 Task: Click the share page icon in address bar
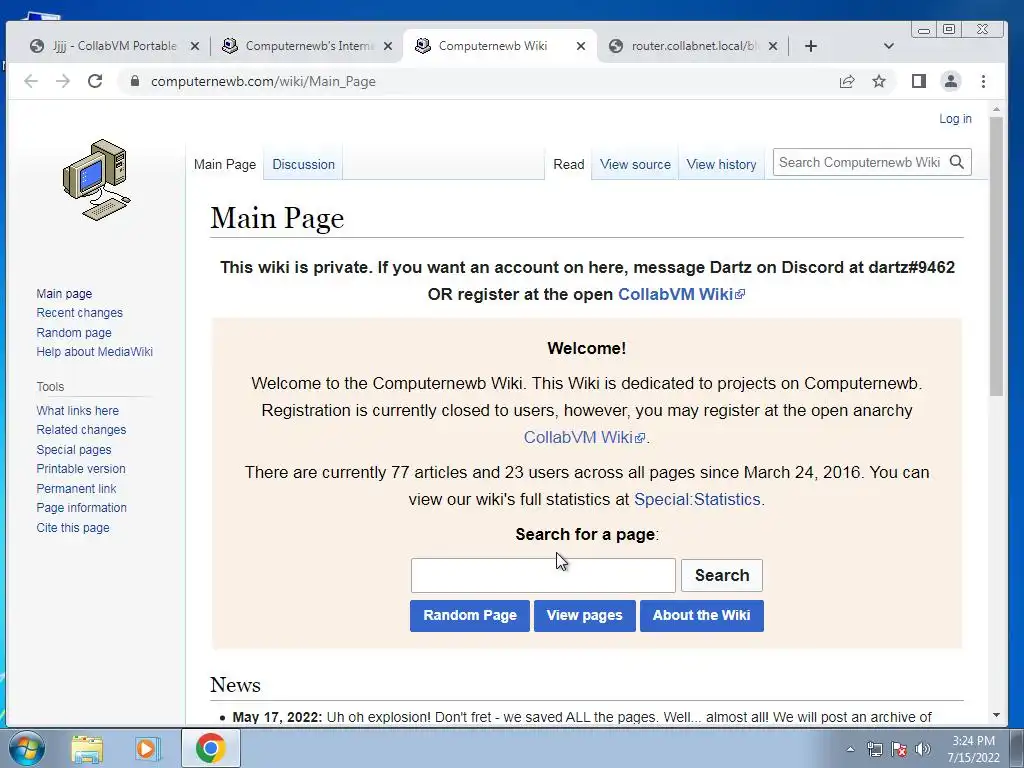click(x=847, y=81)
